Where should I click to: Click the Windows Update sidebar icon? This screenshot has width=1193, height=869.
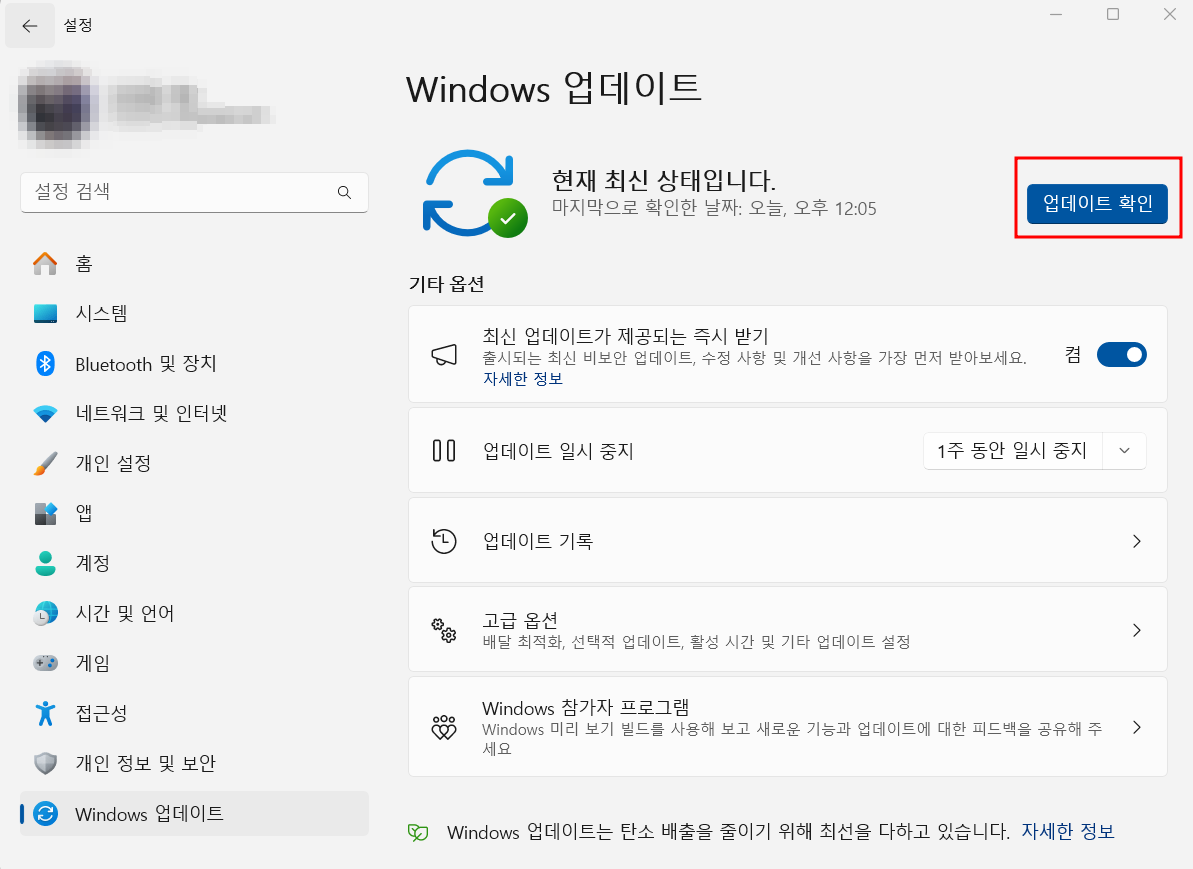pyautogui.click(x=45, y=813)
